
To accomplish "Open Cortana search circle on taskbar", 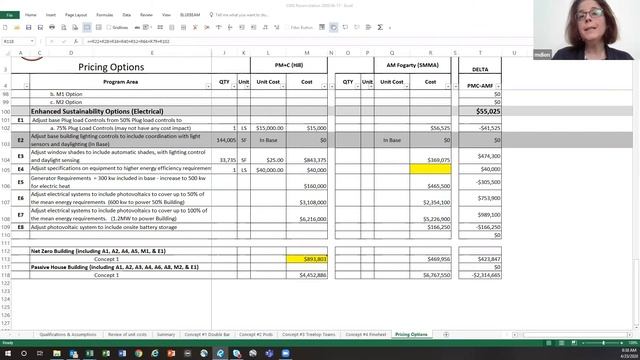I will (24, 353).
